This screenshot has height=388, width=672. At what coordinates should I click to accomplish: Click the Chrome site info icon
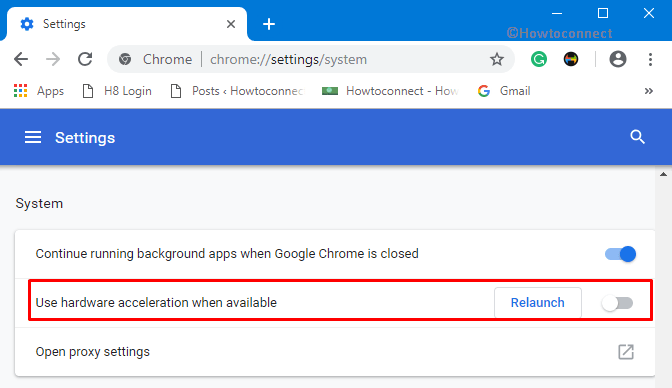pyautogui.click(x=125, y=59)
